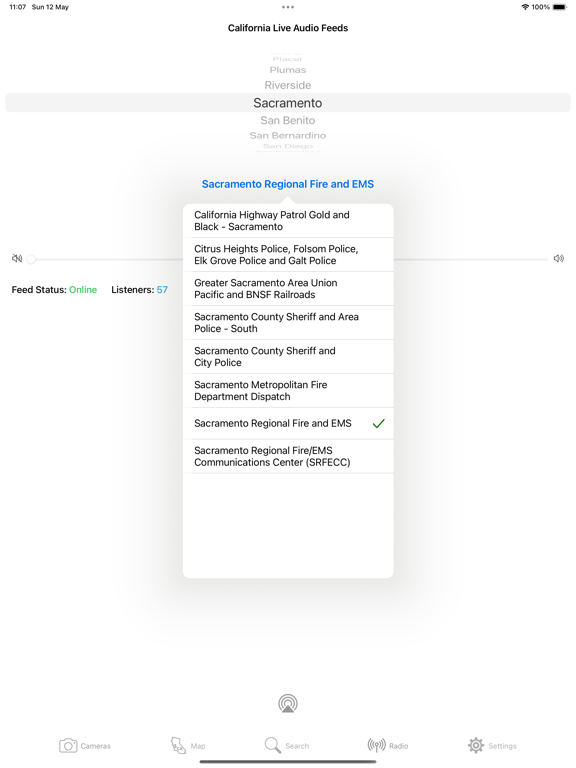Open the Search magnifier icon
Viewport: 576px width, 768px height.
point(272,745)
